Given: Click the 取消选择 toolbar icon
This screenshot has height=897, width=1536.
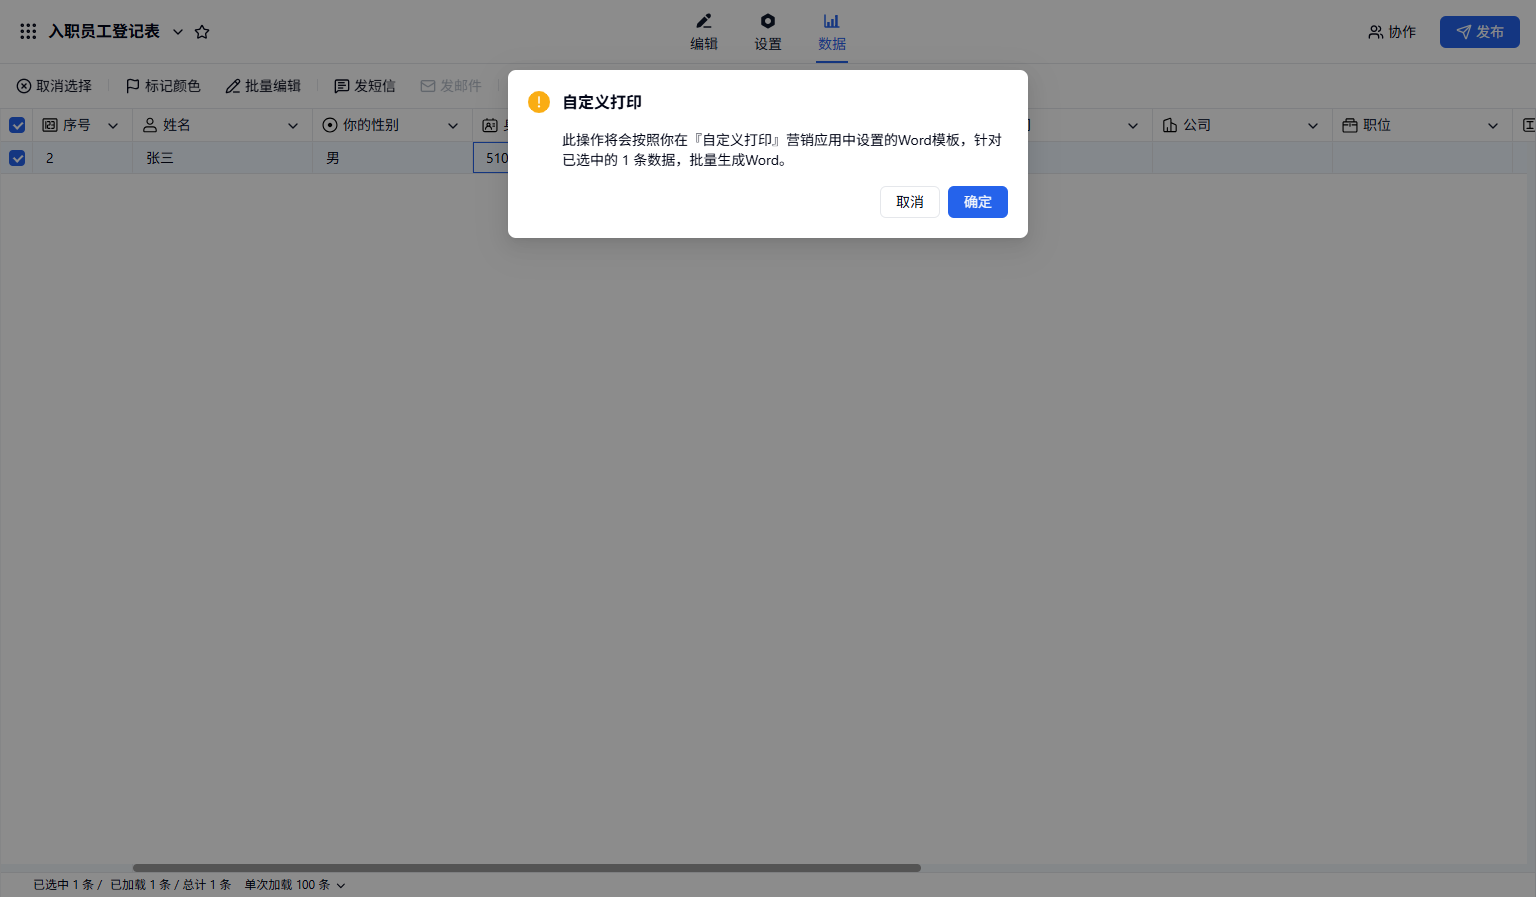Looking at the screenshot, I should (x=24, y=86).
